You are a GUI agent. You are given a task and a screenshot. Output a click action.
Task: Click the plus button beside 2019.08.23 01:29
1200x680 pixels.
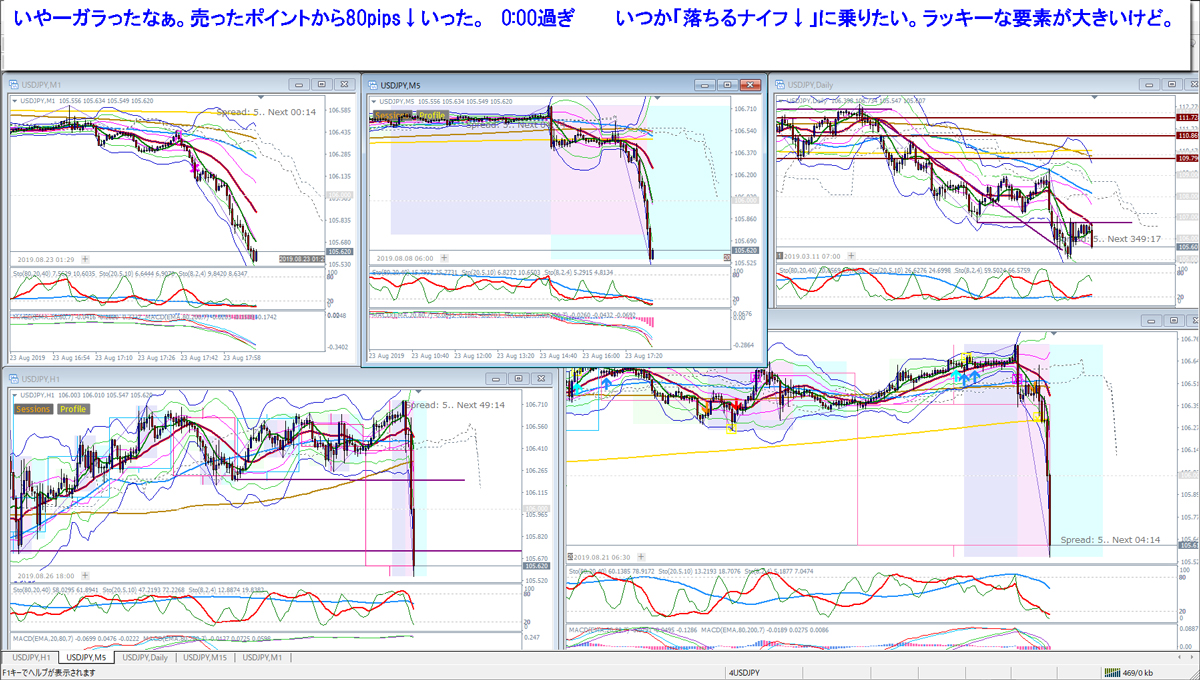tap(84, 258)
